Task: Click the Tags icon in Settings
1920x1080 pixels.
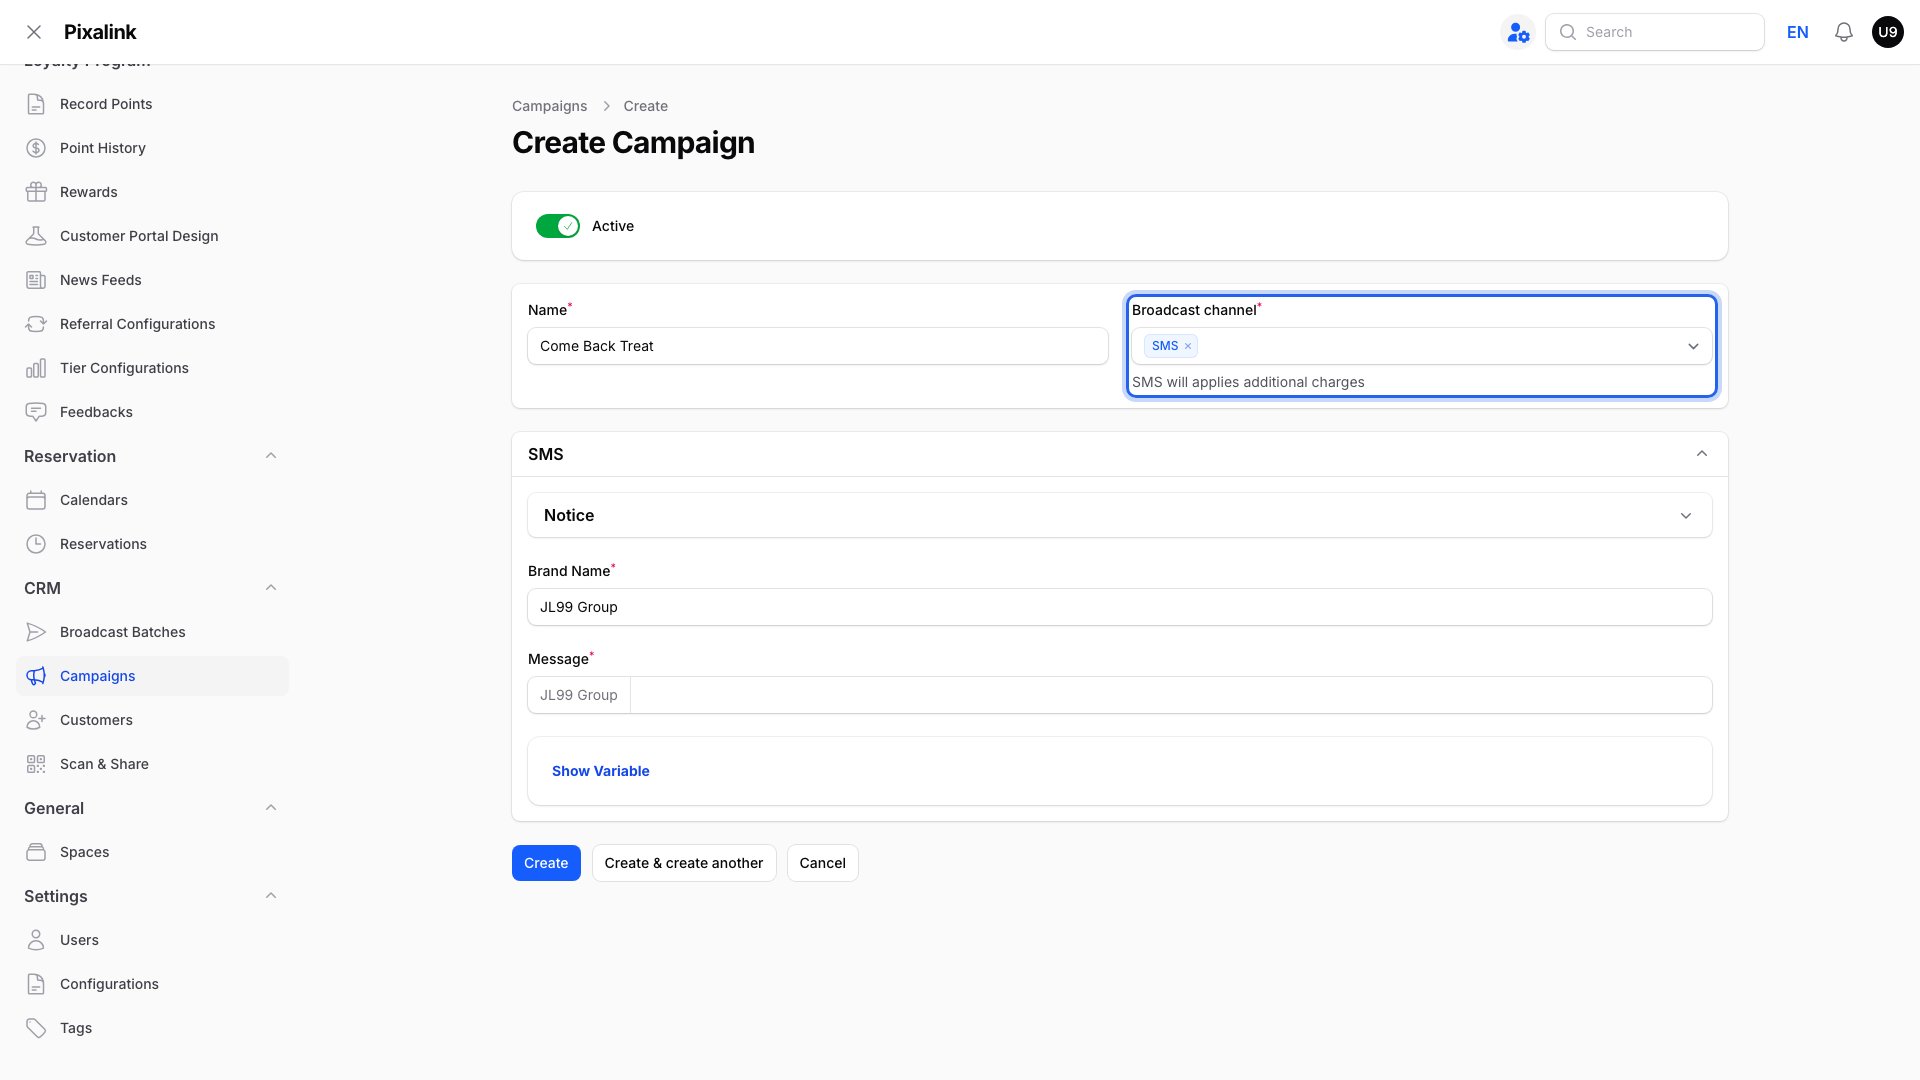Action: pos(36,1028)
